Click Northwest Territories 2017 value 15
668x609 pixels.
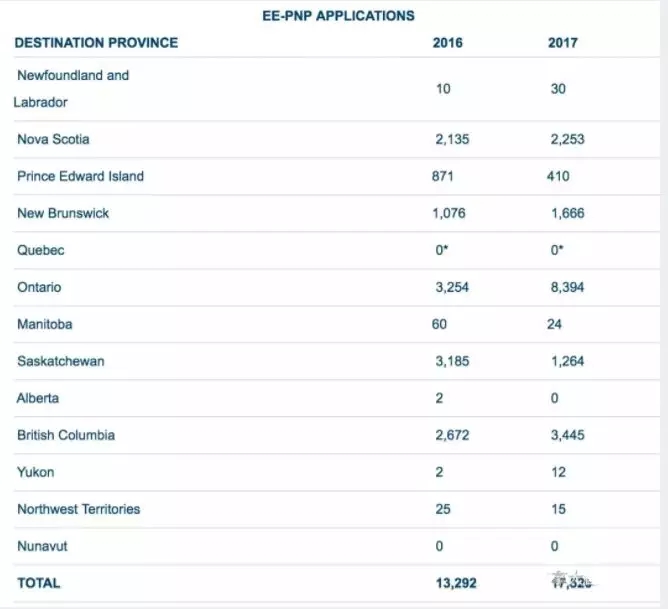[x=559, y=509]
